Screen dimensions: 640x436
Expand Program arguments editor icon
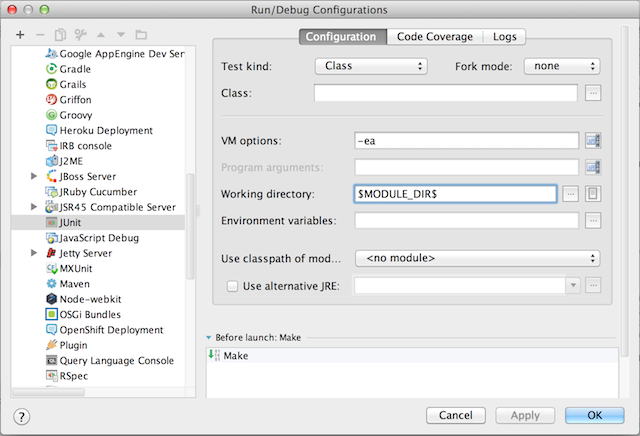(x=593, y=167)
